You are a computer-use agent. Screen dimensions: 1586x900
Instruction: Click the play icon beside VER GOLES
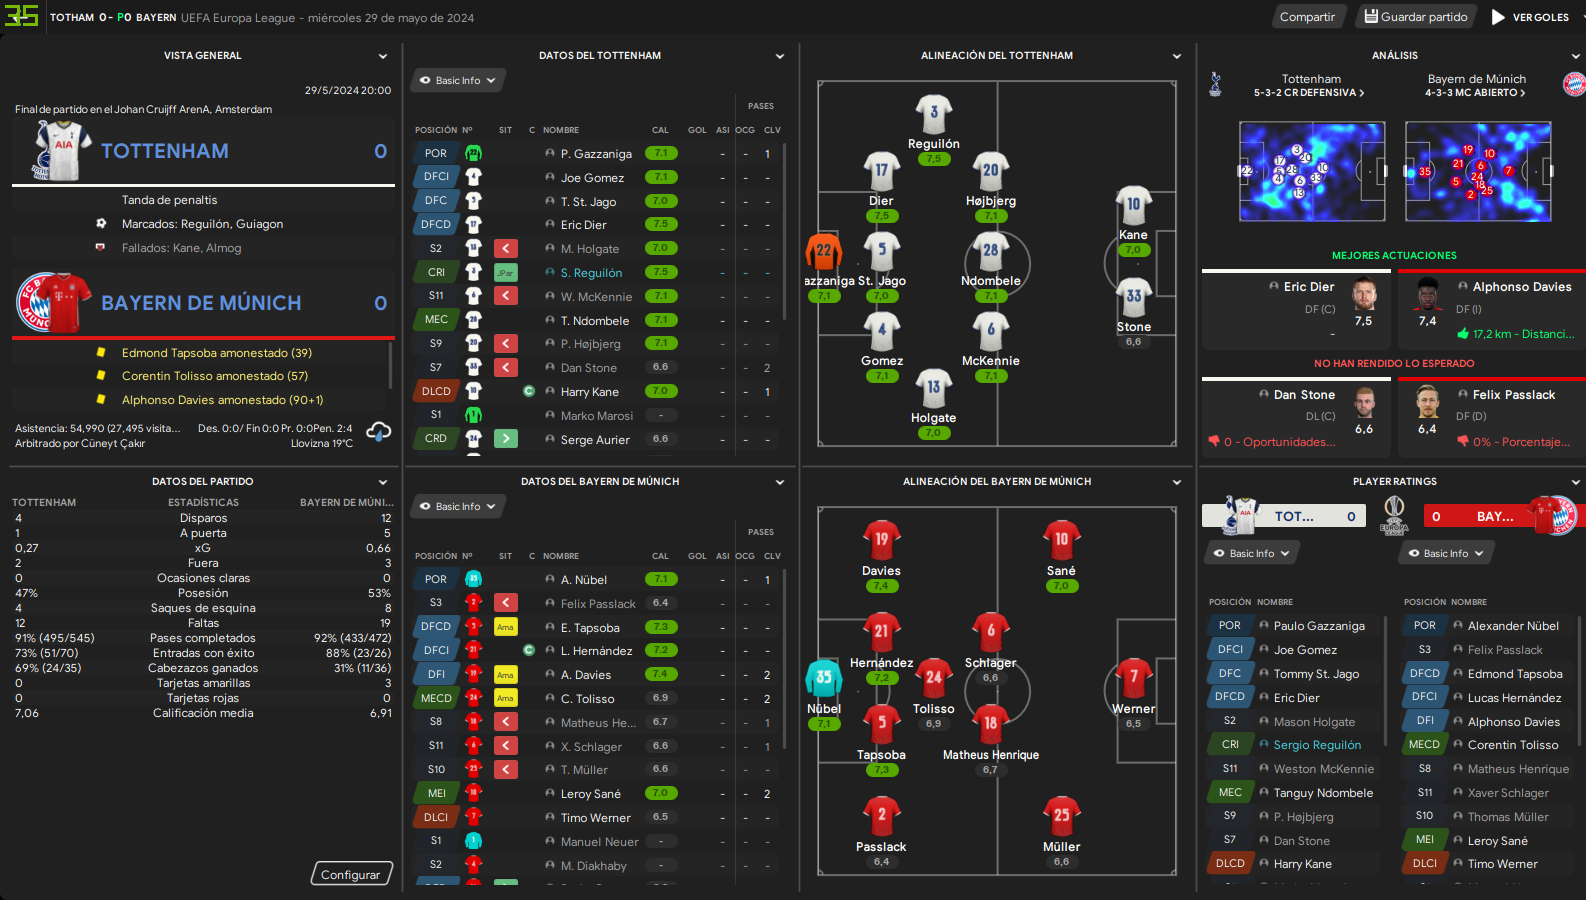click(1498, 17)
